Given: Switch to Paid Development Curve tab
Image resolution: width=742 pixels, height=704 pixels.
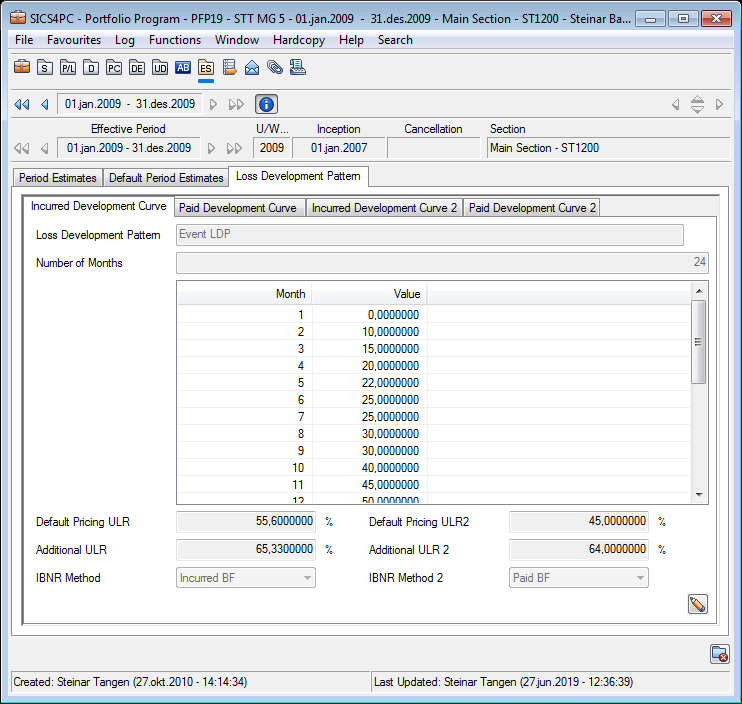Looking at the screenshot, I should pos(238,208).
